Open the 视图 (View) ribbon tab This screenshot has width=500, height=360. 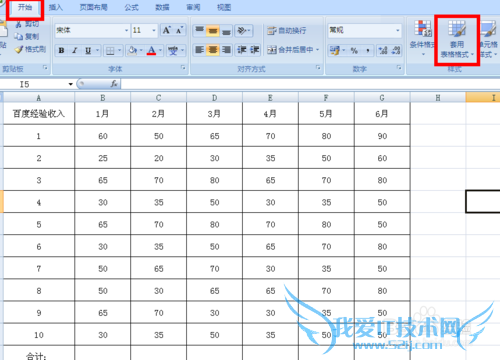pos(224,7)
